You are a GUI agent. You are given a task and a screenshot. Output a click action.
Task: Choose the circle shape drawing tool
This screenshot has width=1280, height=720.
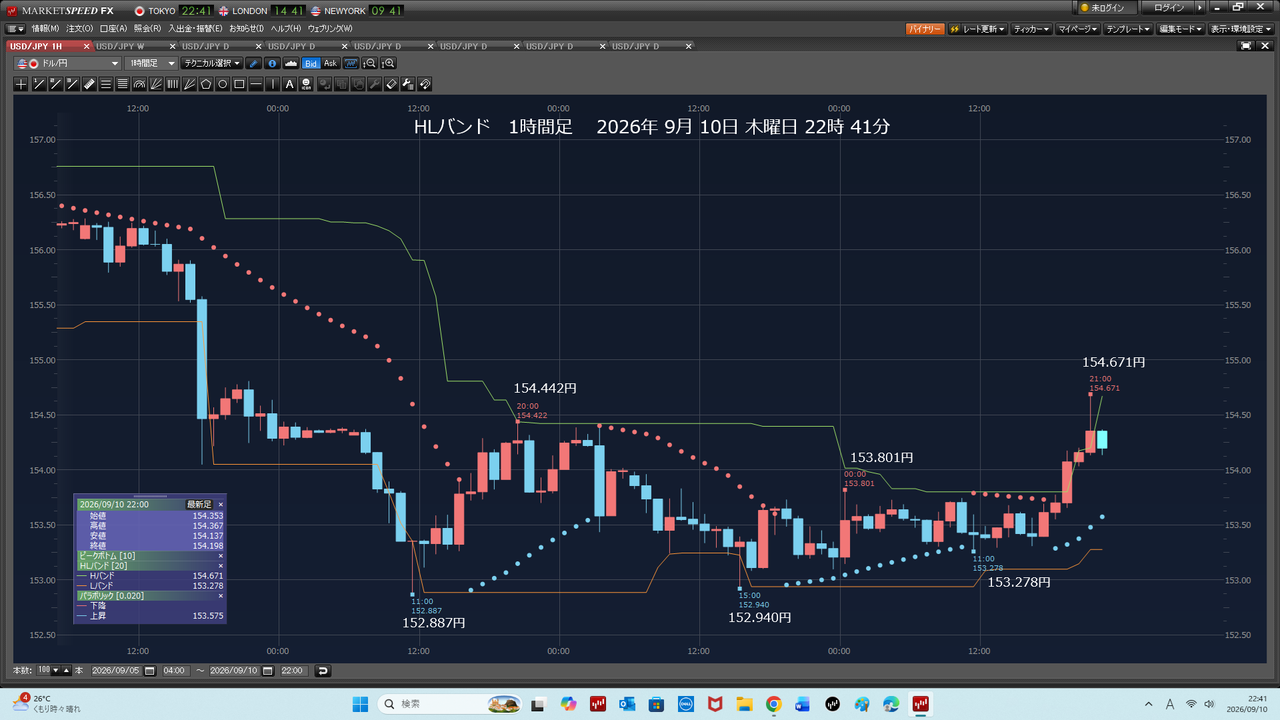223,84
